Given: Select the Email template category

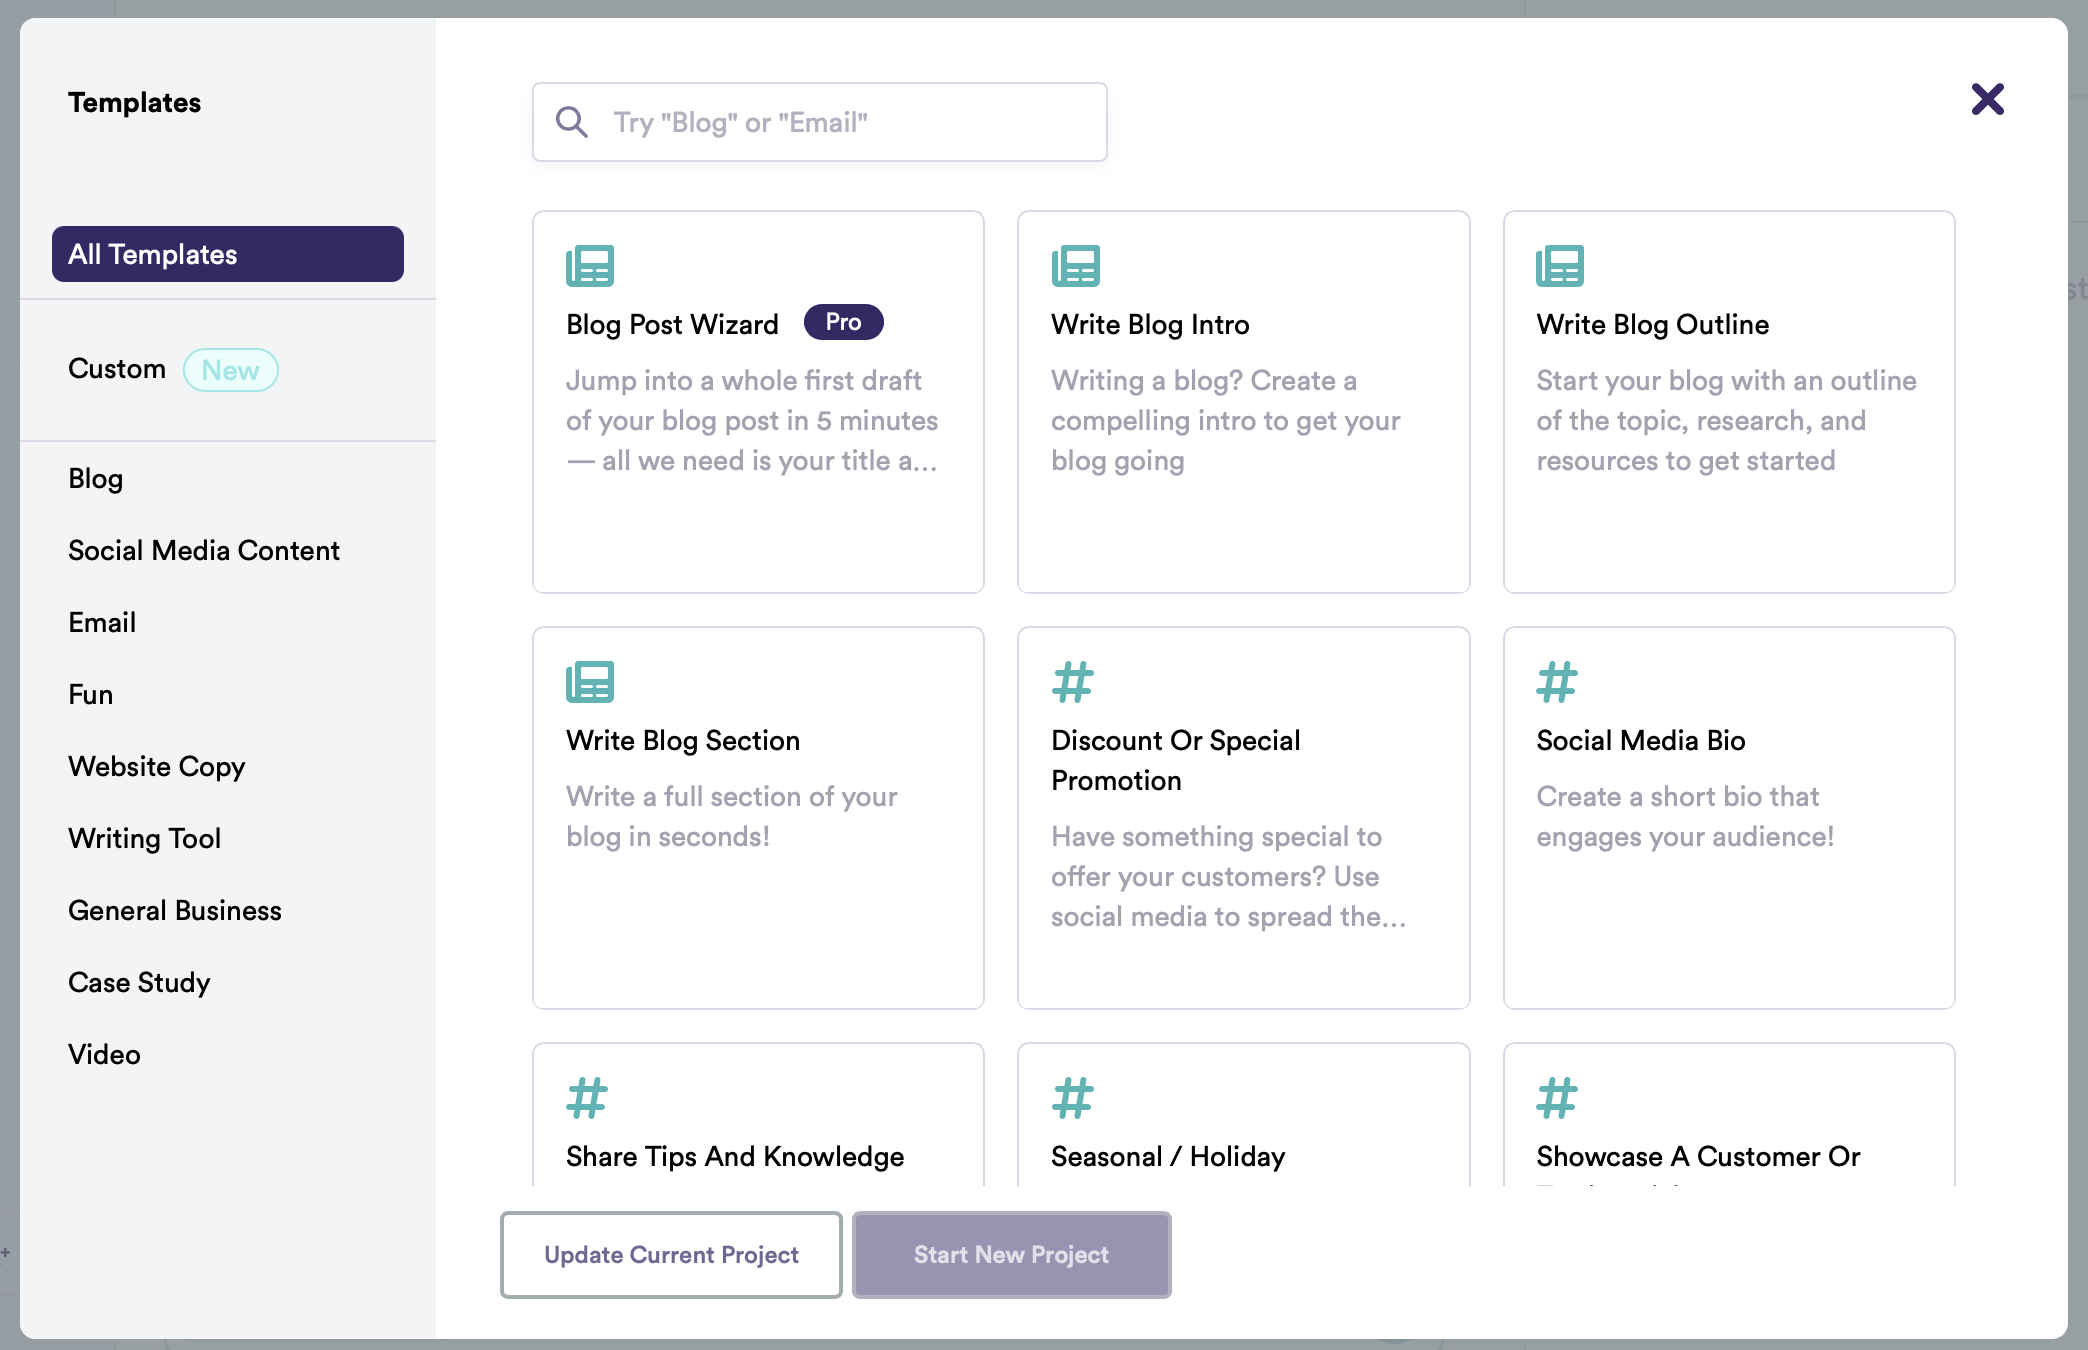Looking at the screenshot, I should point(102,622).
